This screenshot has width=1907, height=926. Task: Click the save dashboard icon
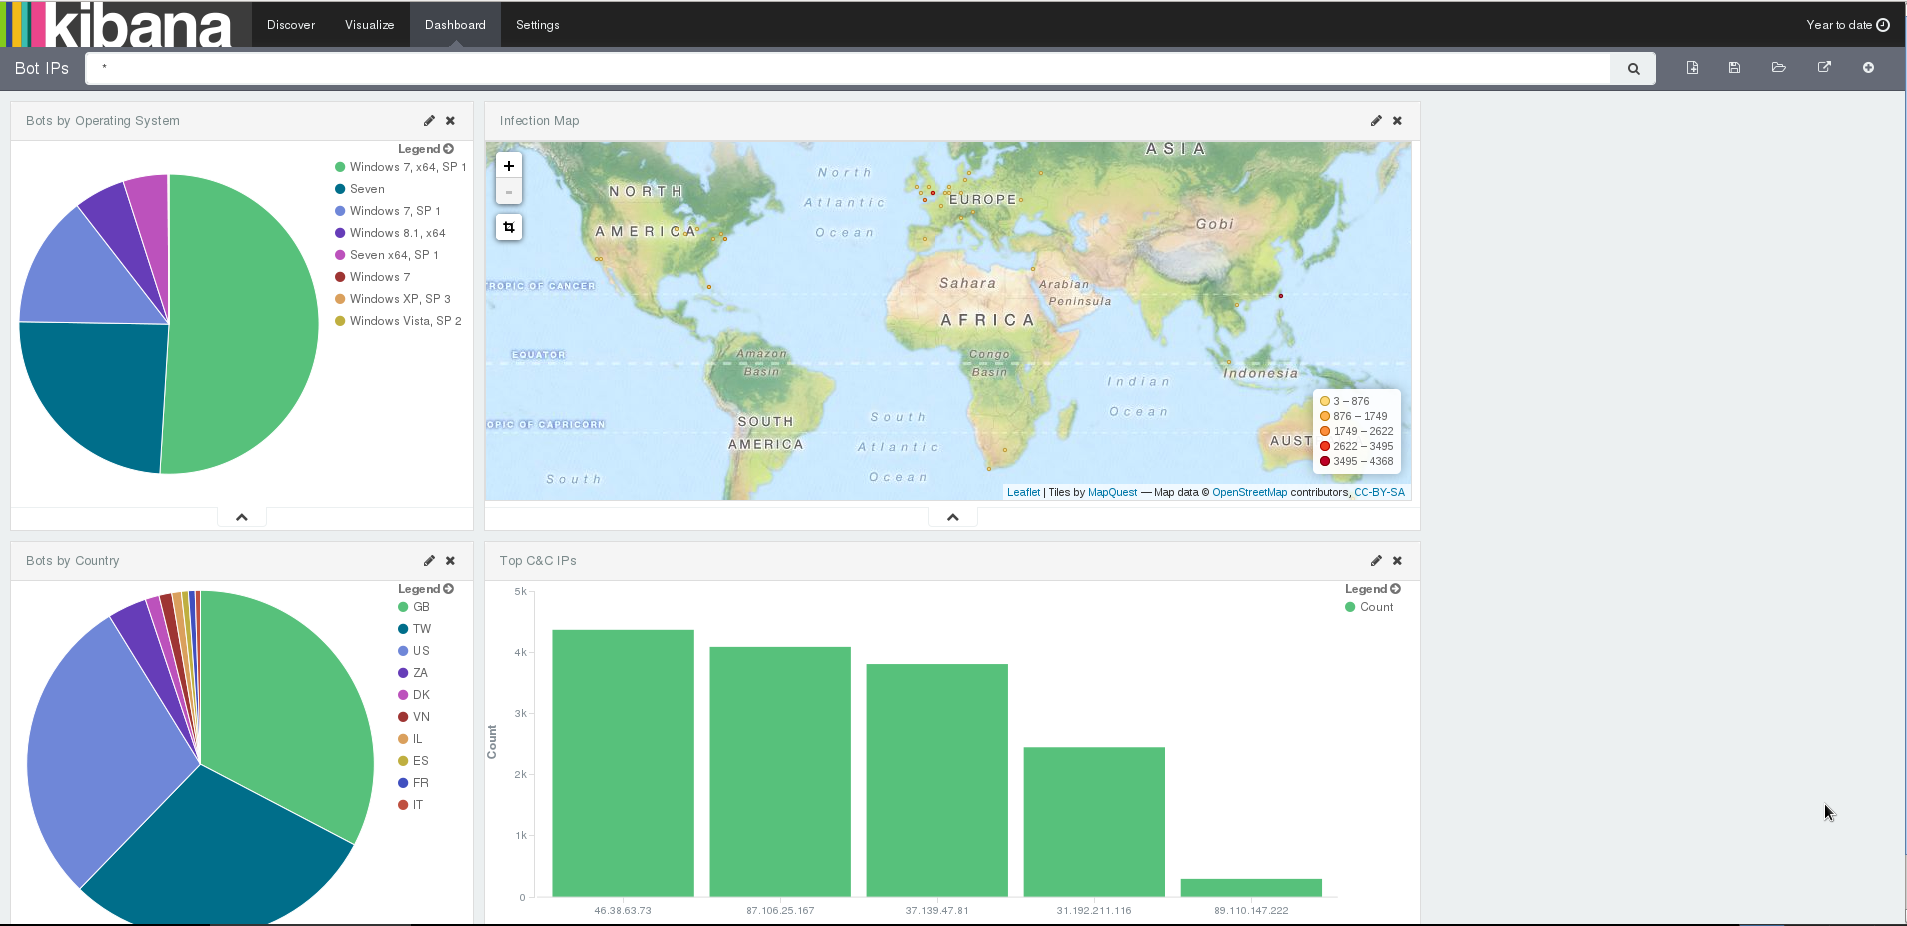tap(1734, 68)
